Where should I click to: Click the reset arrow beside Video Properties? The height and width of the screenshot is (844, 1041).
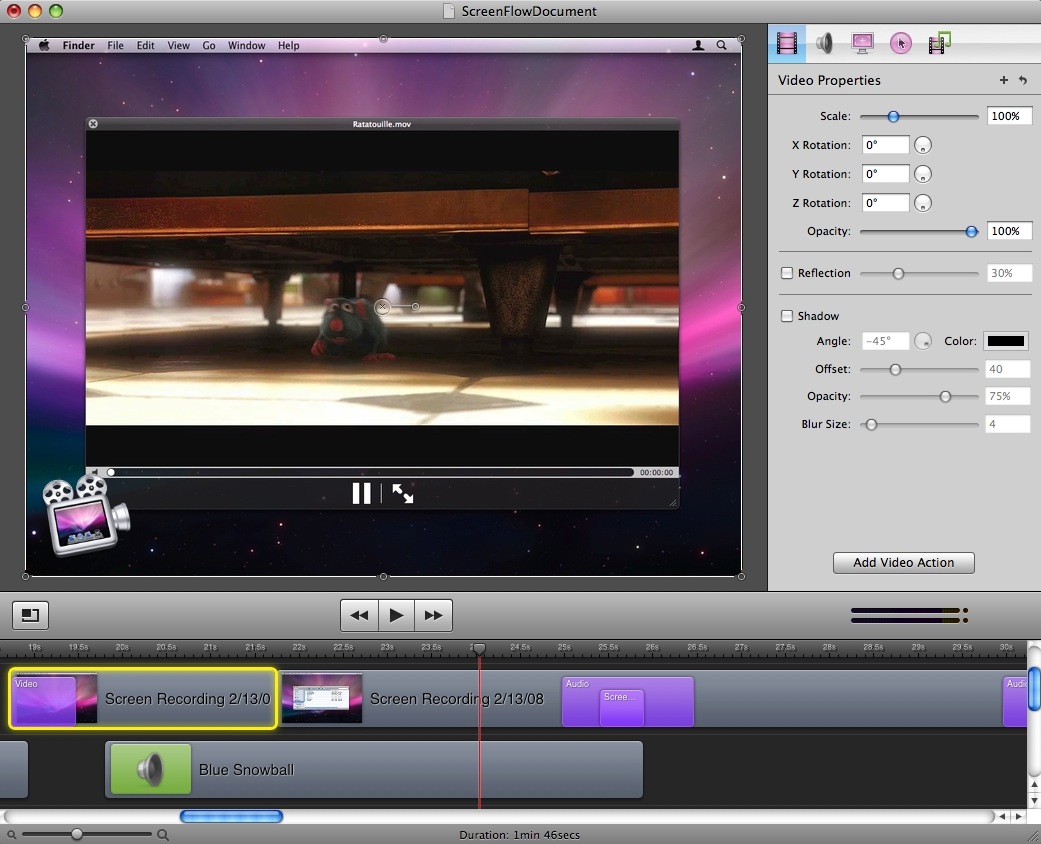tap(1023, 80)
